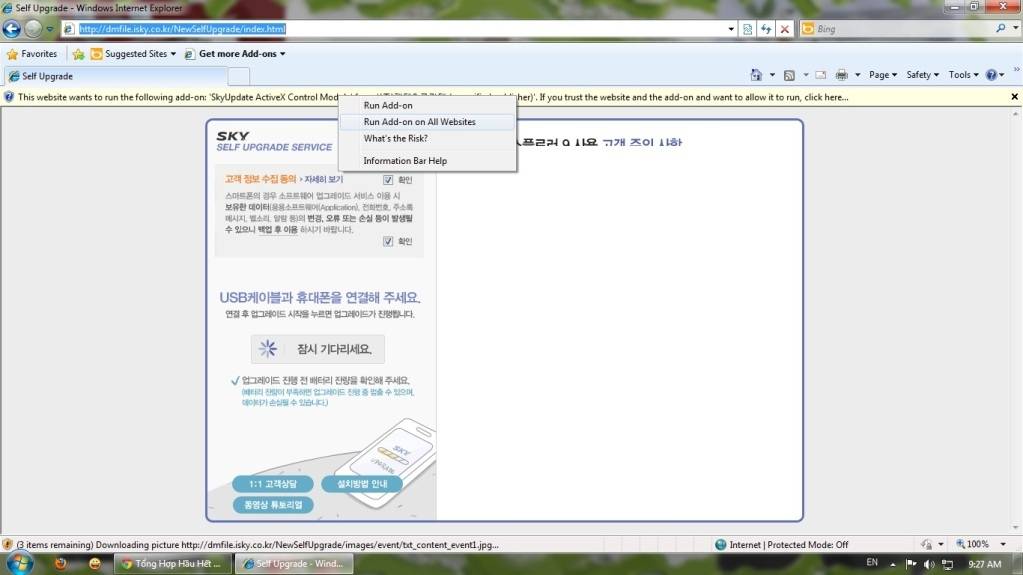Open the search provider dropdown arrow
Screen dimensions: 1023x575
coord(1015,28)
